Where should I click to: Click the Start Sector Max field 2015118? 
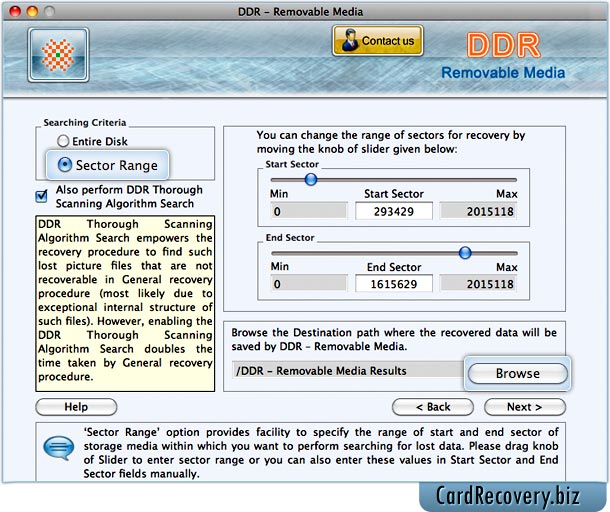[x=478, y=211]
